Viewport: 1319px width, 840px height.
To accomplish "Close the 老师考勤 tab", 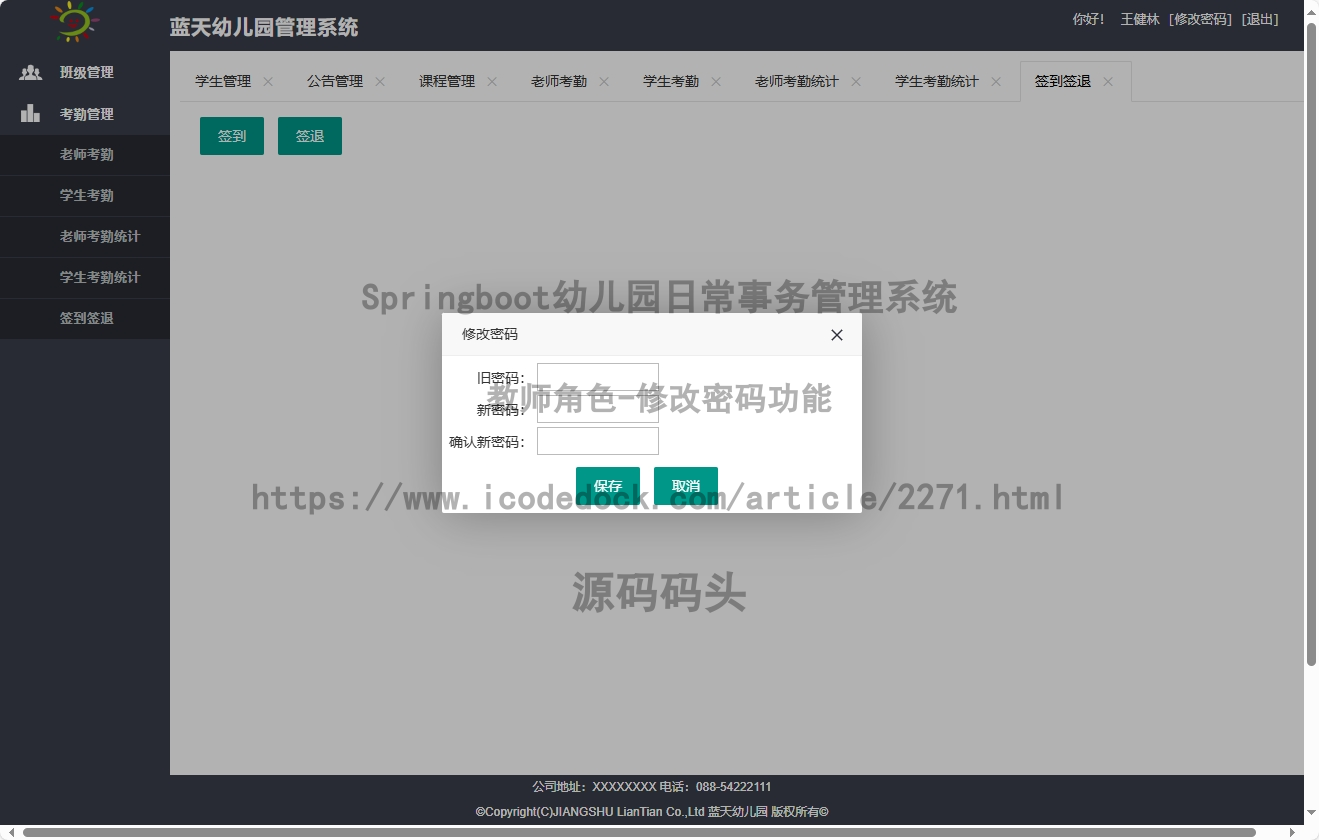I will pos(604,82).
